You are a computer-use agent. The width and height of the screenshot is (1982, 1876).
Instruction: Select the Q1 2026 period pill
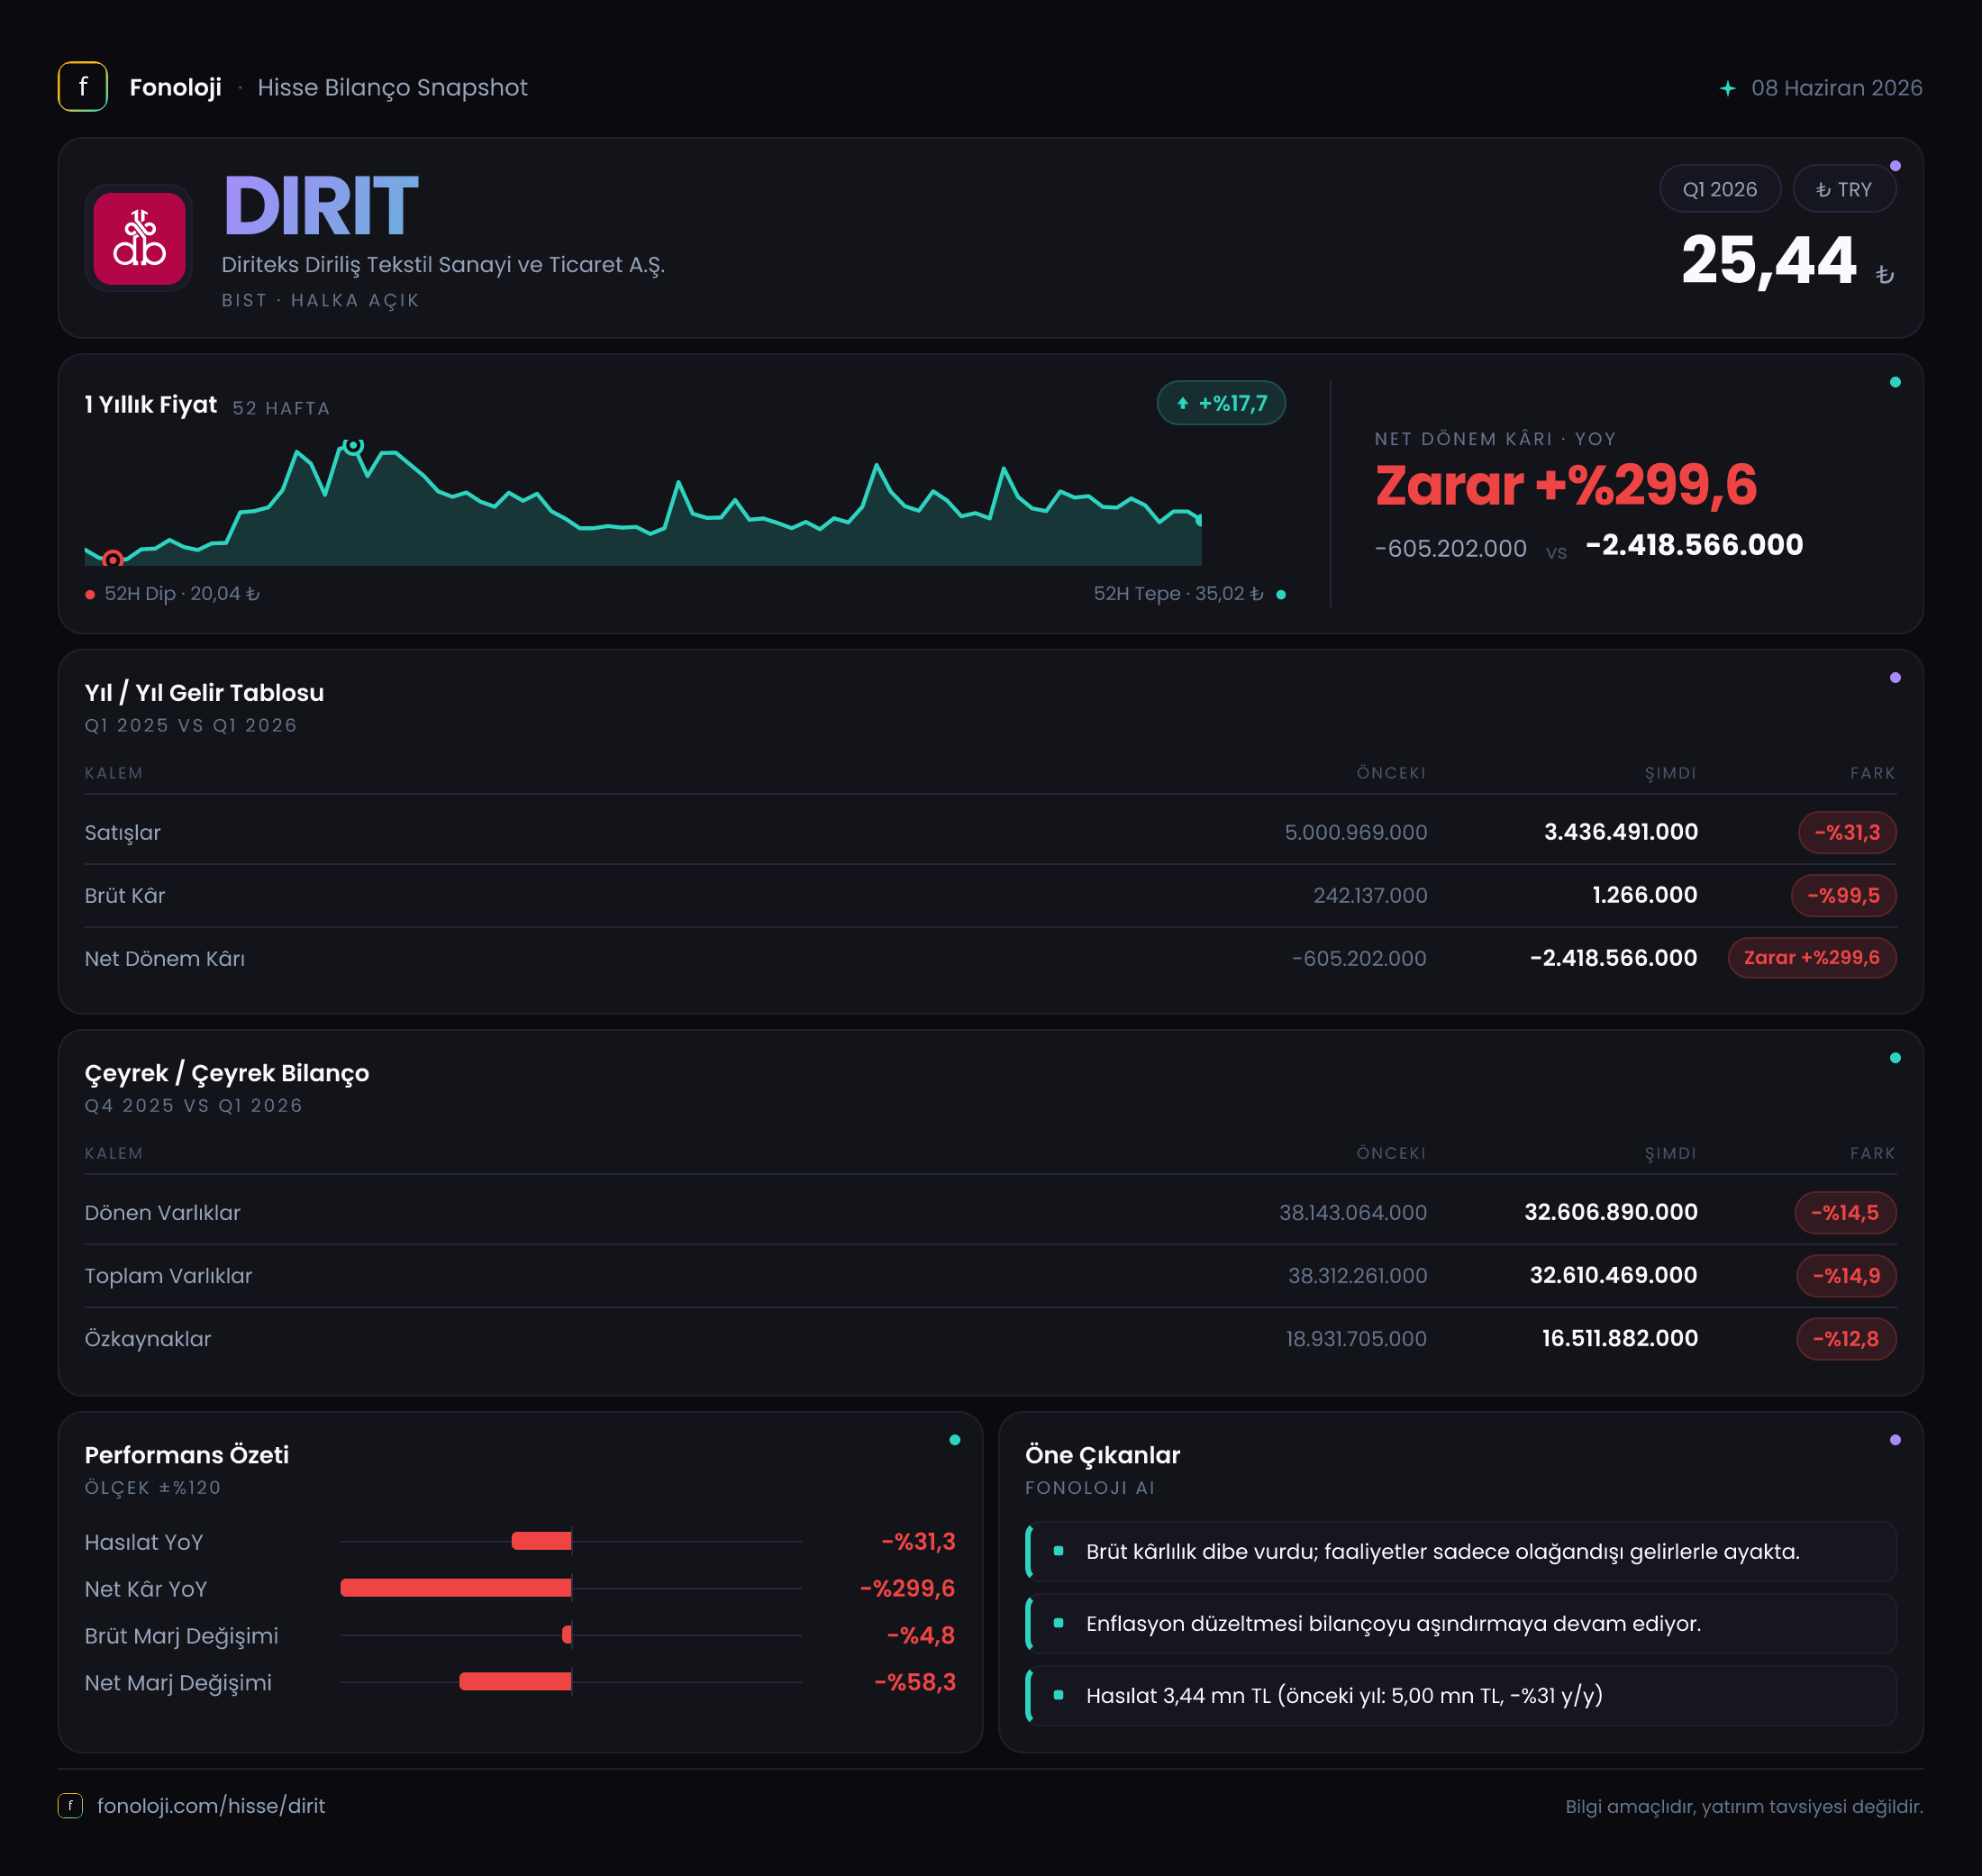tap(1719, 189)
